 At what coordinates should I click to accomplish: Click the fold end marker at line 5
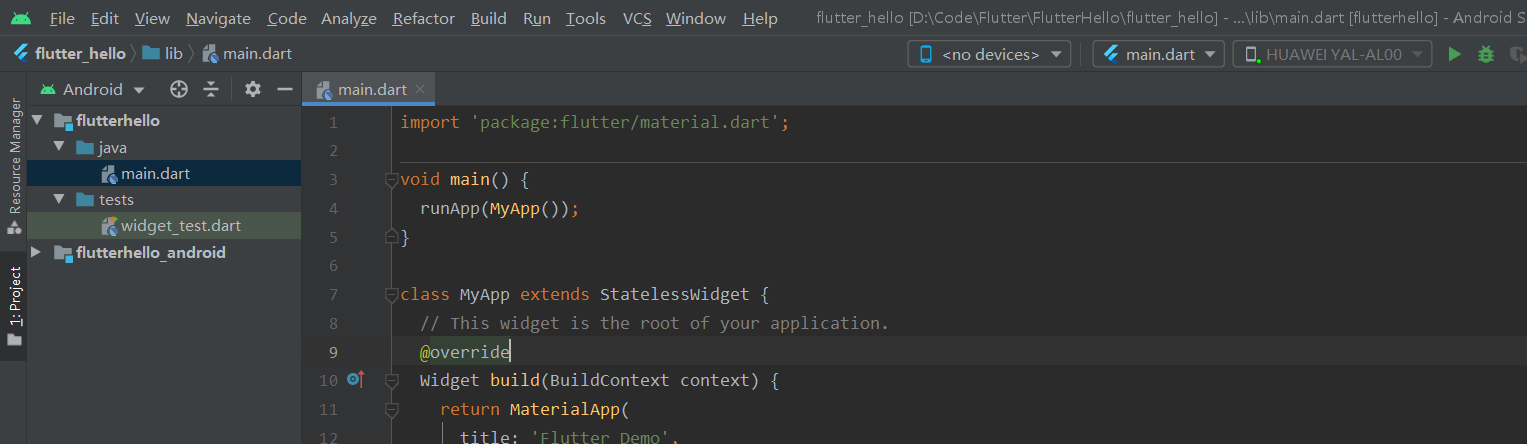[x=391, y=237]
